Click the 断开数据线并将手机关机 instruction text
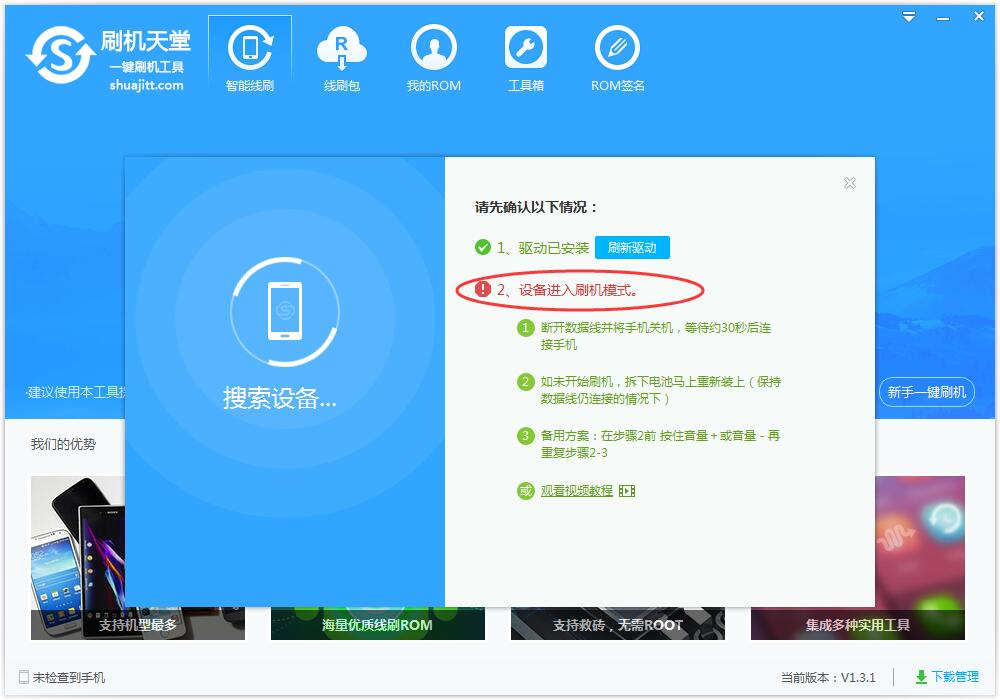The width and height of the screenshot is (1000, 700). coord(656,336)
